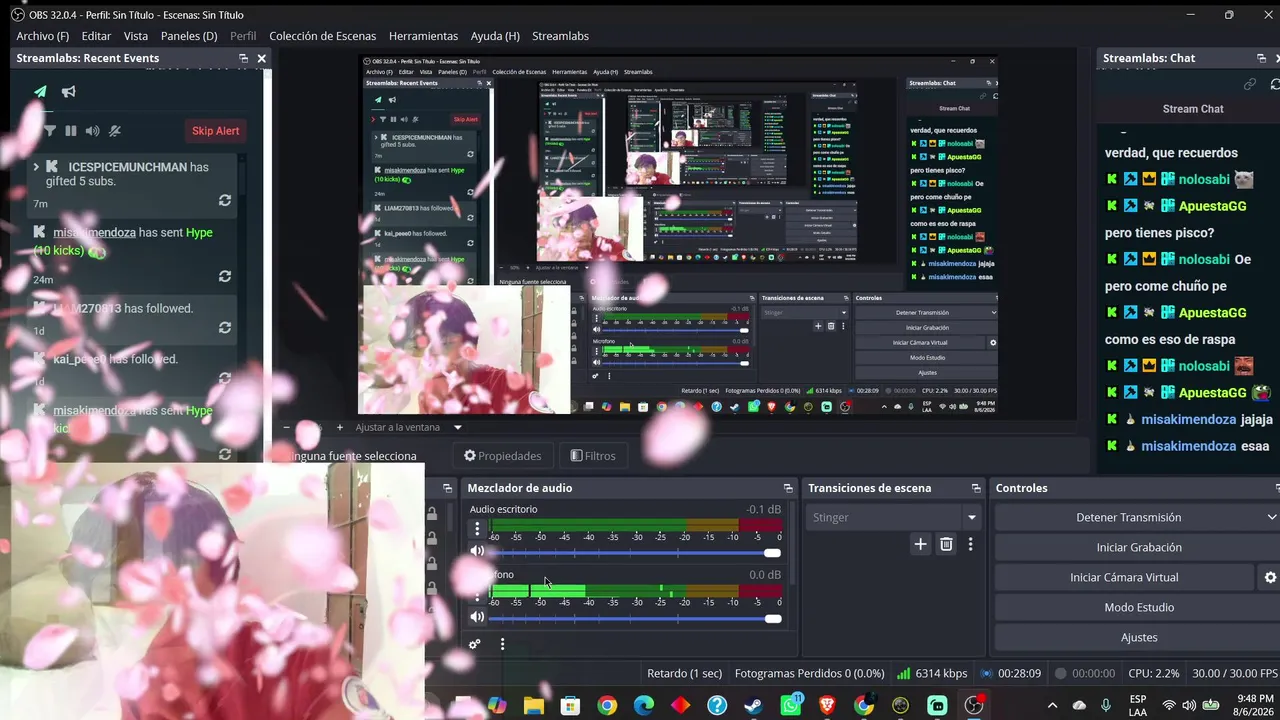Click nolosabi username in first chat message
The width and height of the screenshot is (1280, 720).
(1204, 180)
